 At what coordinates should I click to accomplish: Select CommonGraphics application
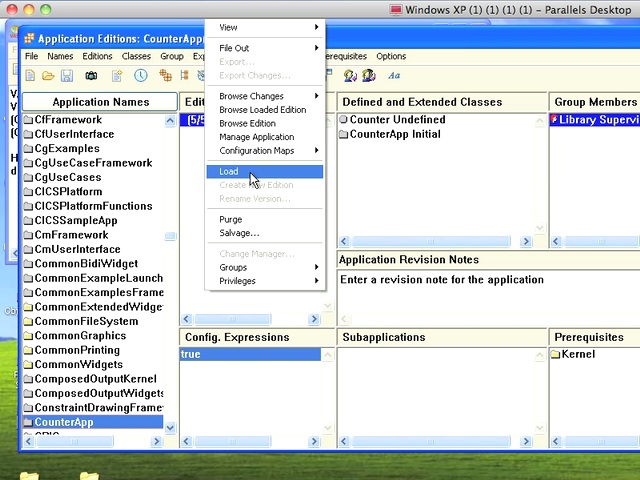(x=93, y=336)
